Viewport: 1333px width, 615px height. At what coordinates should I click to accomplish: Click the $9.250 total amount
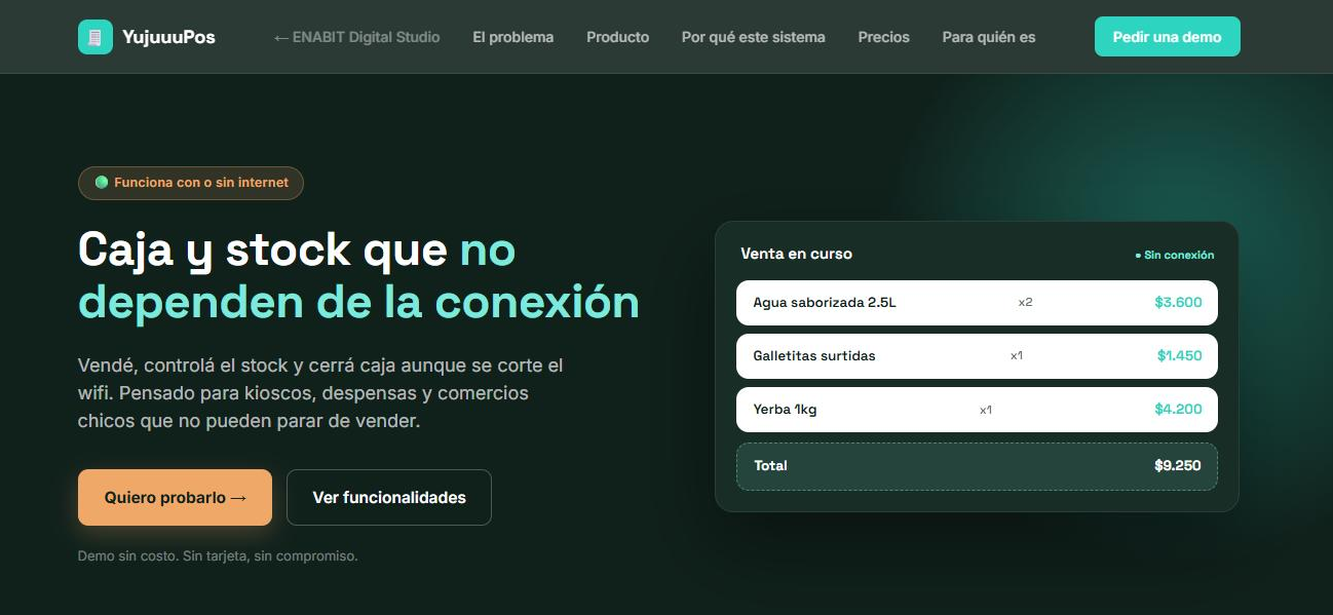point(1178,466)
